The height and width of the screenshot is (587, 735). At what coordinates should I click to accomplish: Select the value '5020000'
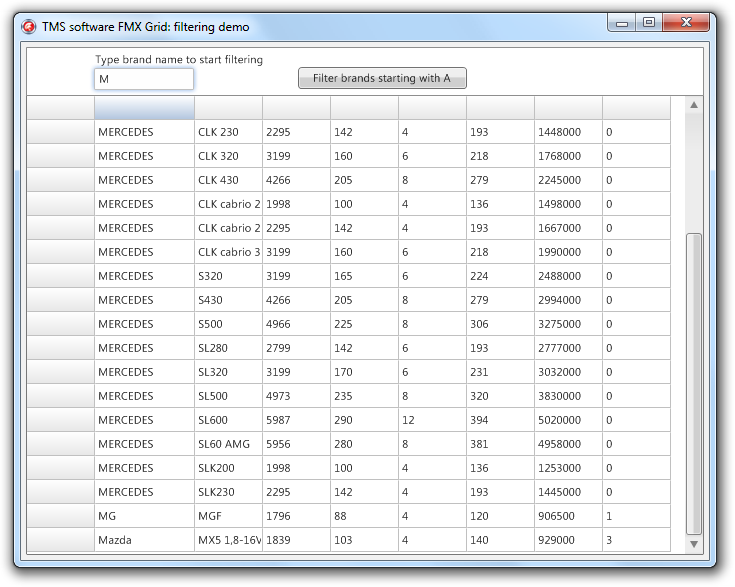[568, 420]
